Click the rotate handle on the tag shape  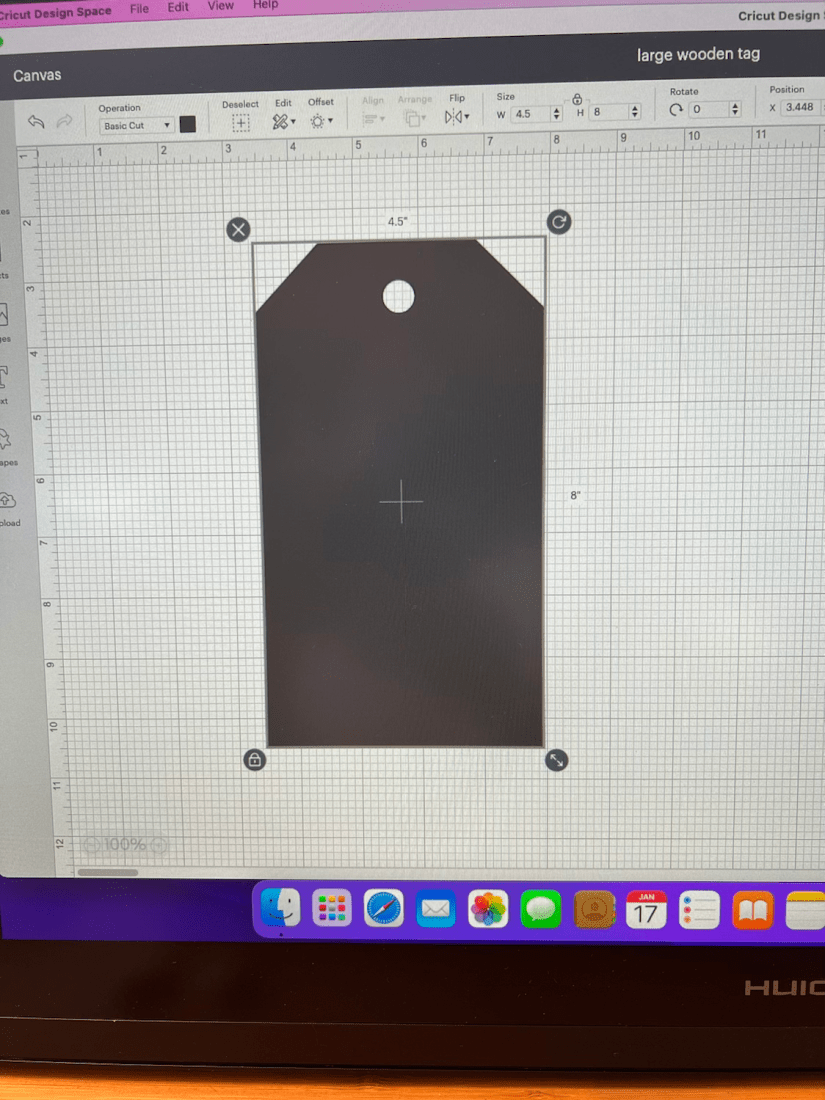(559, 222)
